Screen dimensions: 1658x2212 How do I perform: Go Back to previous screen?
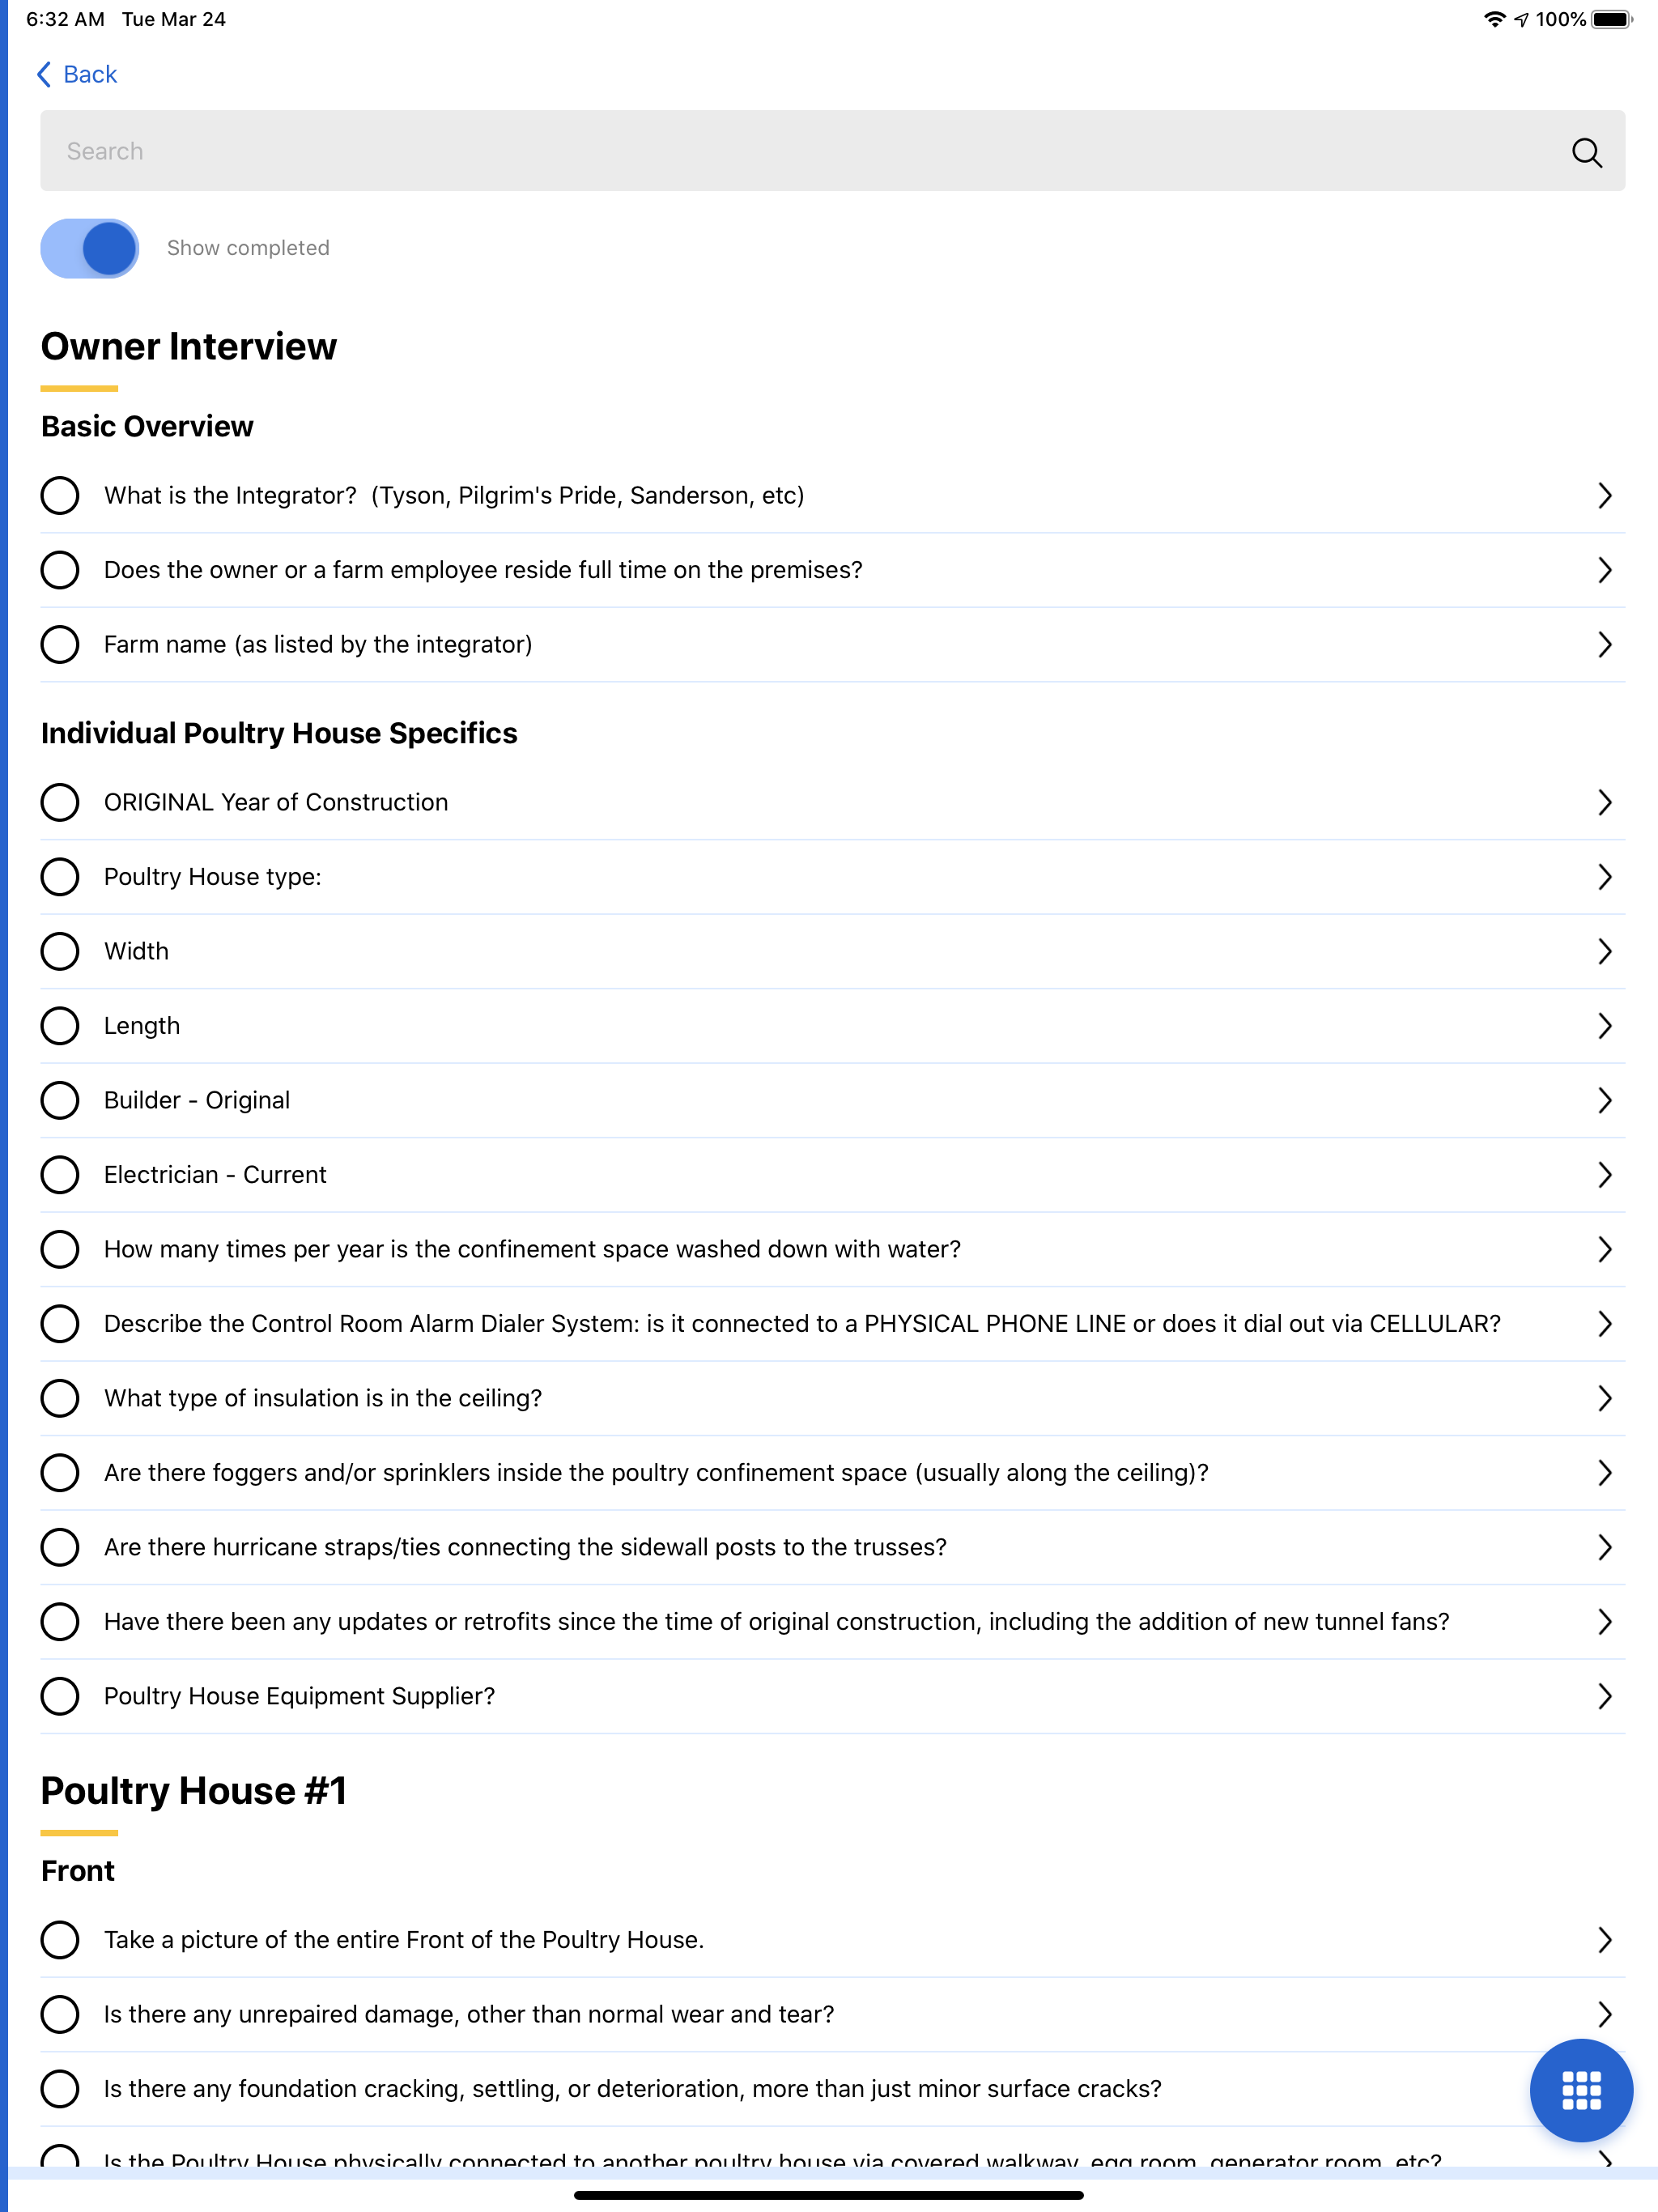[x=76, y=75]
